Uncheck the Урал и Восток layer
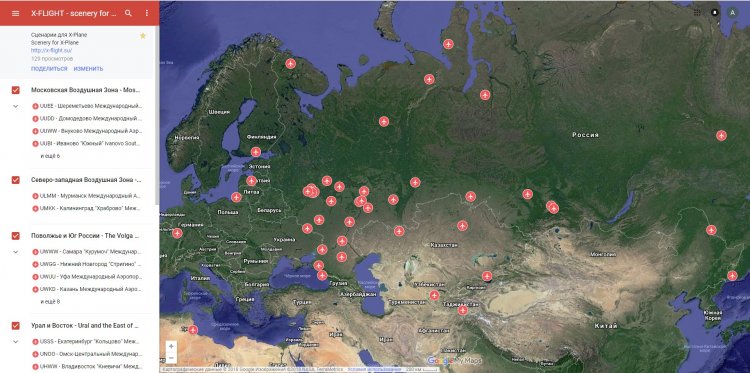Image resolution: width=750 pixels, height=373 pixels. [x=16, y=326]
